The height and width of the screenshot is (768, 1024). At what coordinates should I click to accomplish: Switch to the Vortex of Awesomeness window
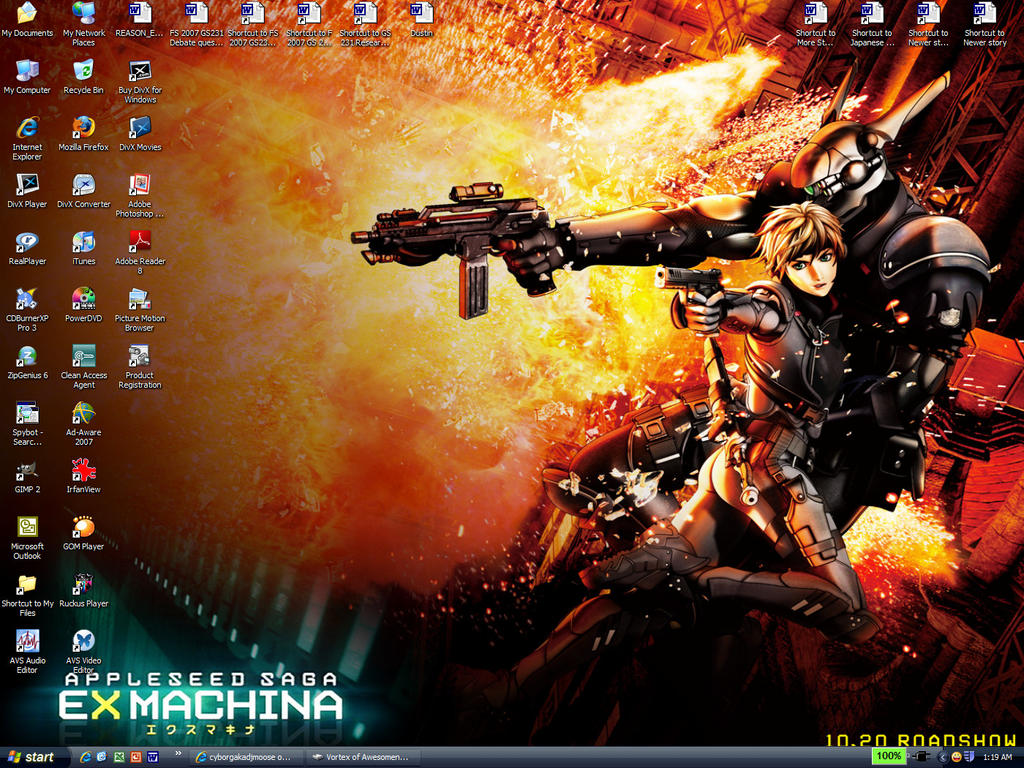[360, 757]
